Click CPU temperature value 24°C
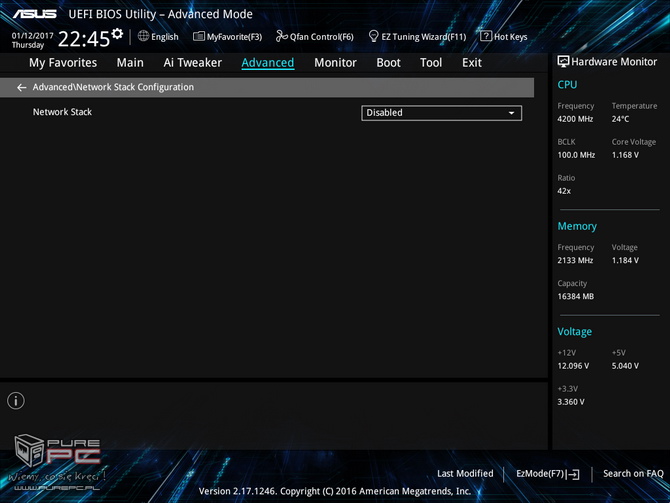Viewport: 670px width, 503px height. coord(620,119)
